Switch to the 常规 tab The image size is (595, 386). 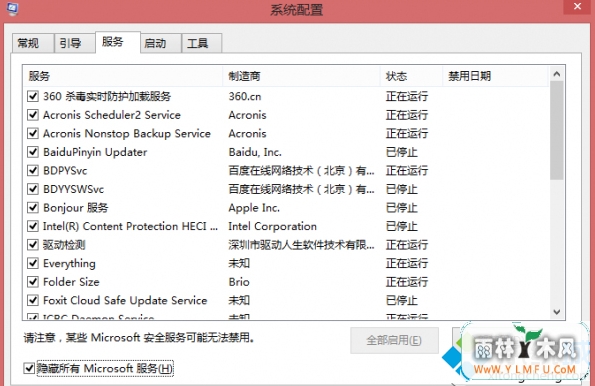[x=32, y=43]
